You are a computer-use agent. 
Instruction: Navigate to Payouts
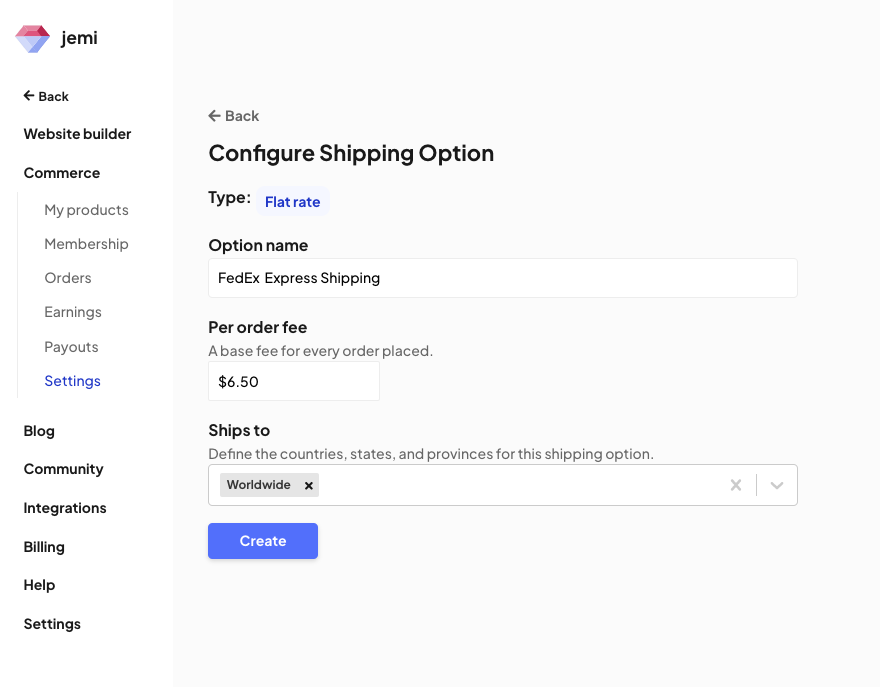click(71, 347)
